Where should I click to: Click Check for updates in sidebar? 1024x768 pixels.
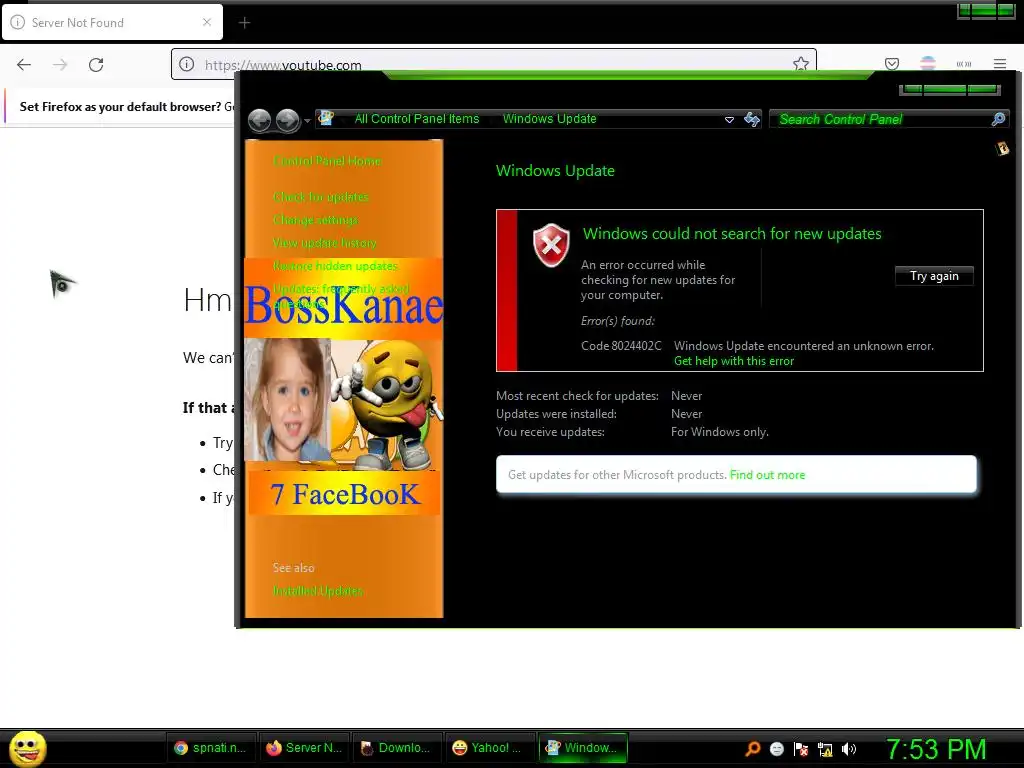[x=321, y=197]
